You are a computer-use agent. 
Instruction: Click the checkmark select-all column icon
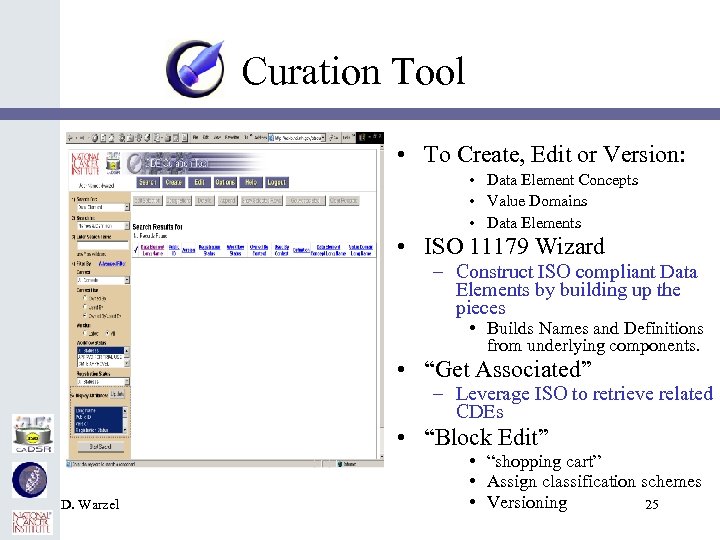136,250
